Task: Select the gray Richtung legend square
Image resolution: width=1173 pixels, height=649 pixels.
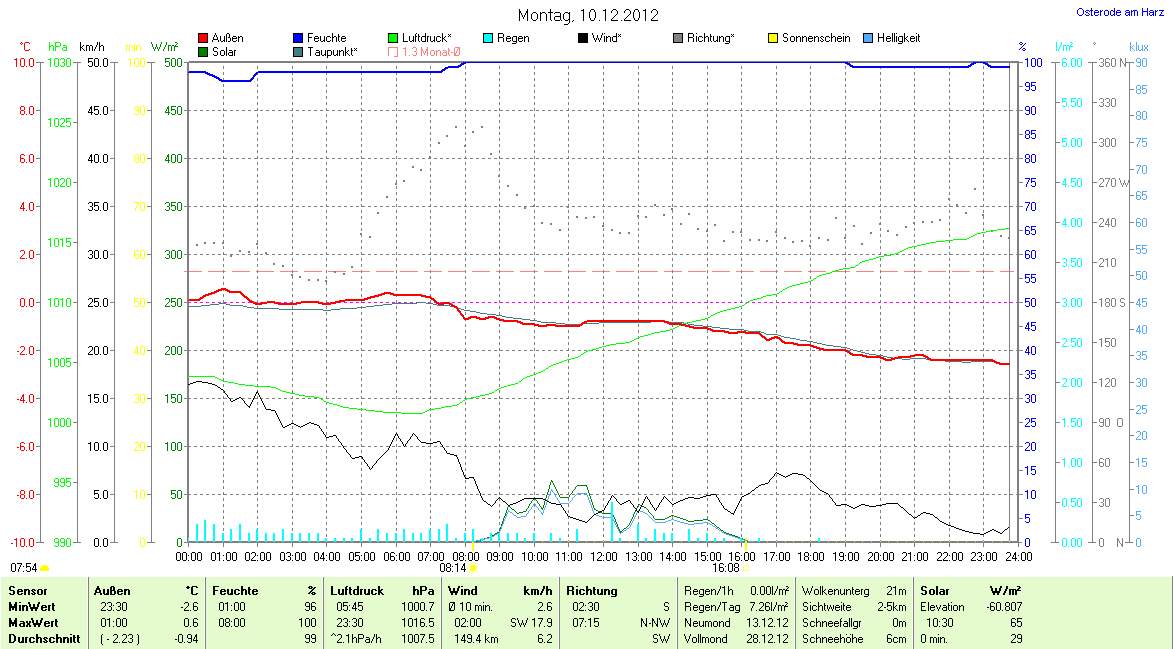Action: pyautogui.click(x=678, y=38)
